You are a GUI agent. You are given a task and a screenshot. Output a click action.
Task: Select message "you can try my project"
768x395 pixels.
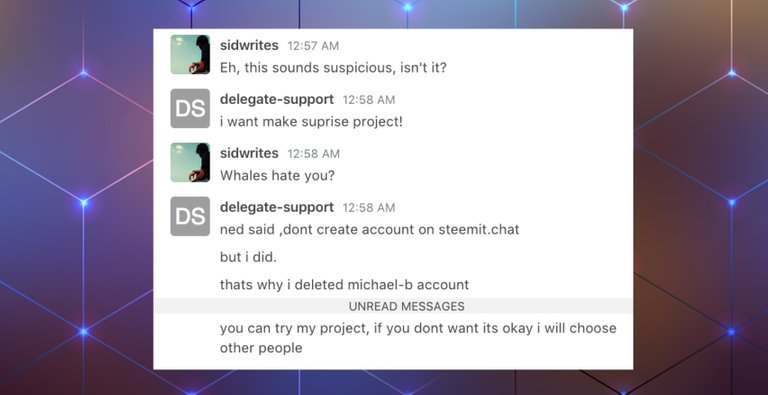[418, 338]
